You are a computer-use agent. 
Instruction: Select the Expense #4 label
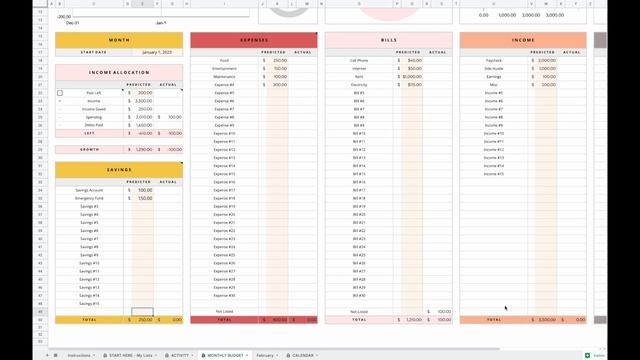coord(224,85)
